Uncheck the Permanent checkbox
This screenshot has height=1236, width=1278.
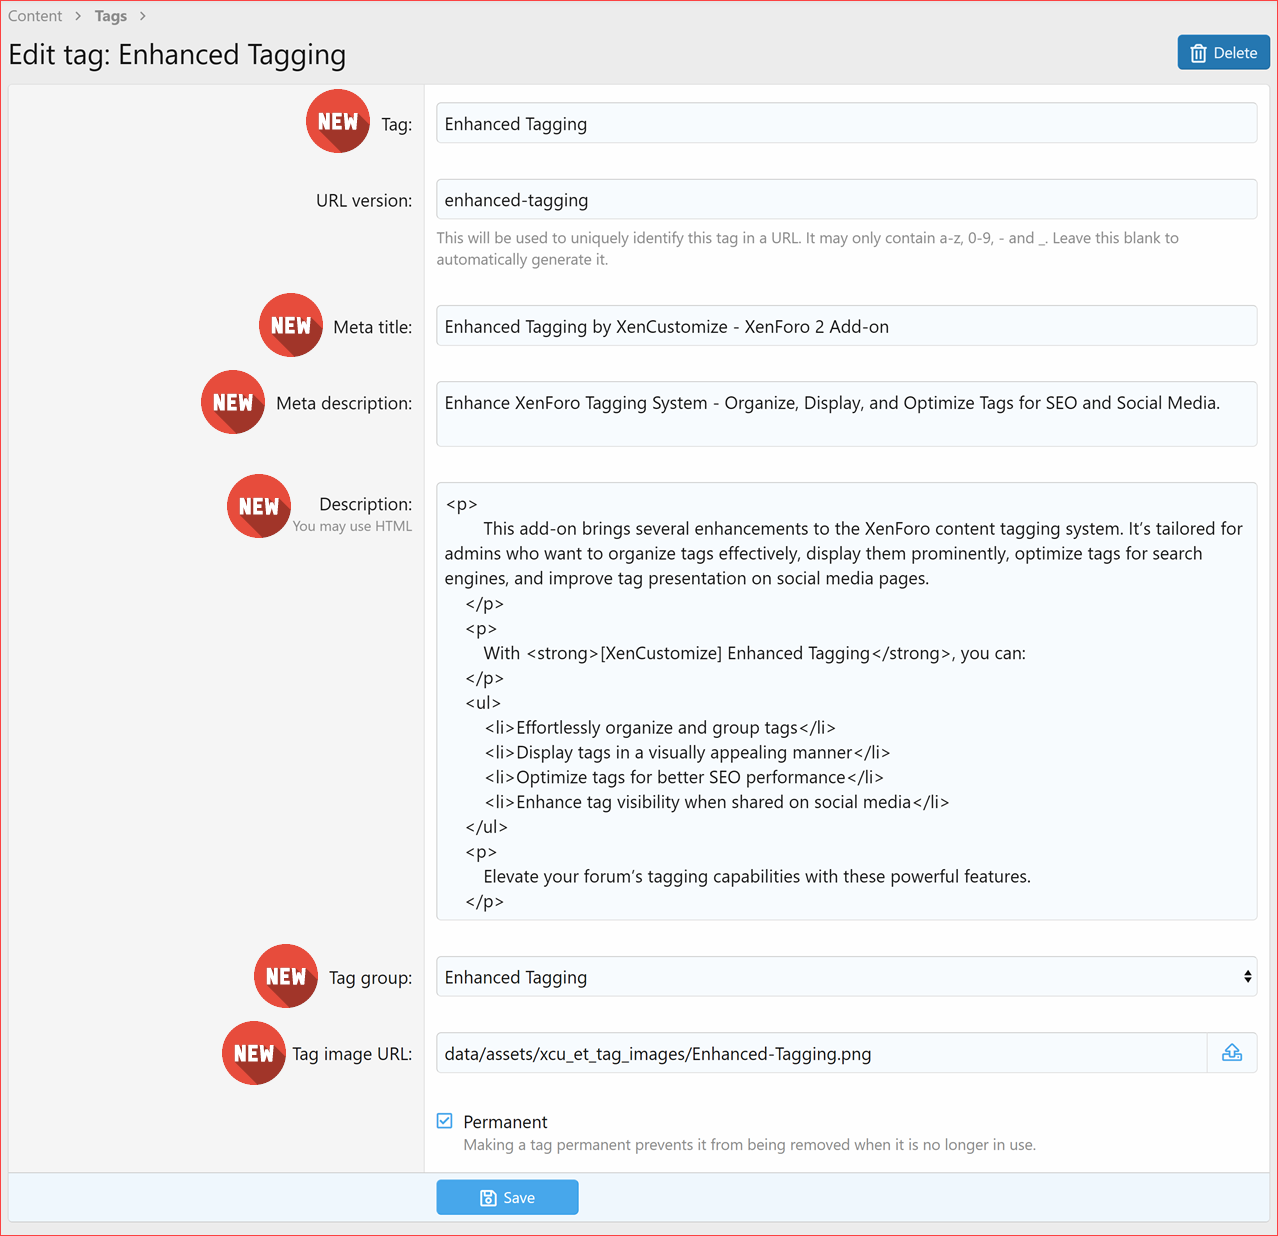pos(445,1121)
